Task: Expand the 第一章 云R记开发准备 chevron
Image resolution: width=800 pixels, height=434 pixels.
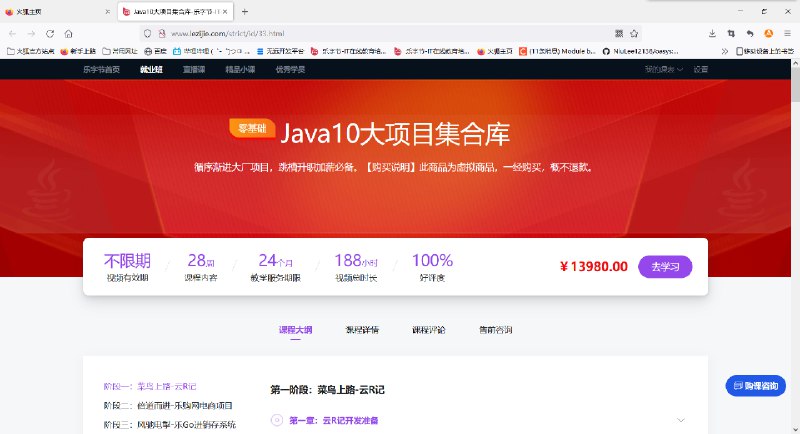Action: [681, 420]
